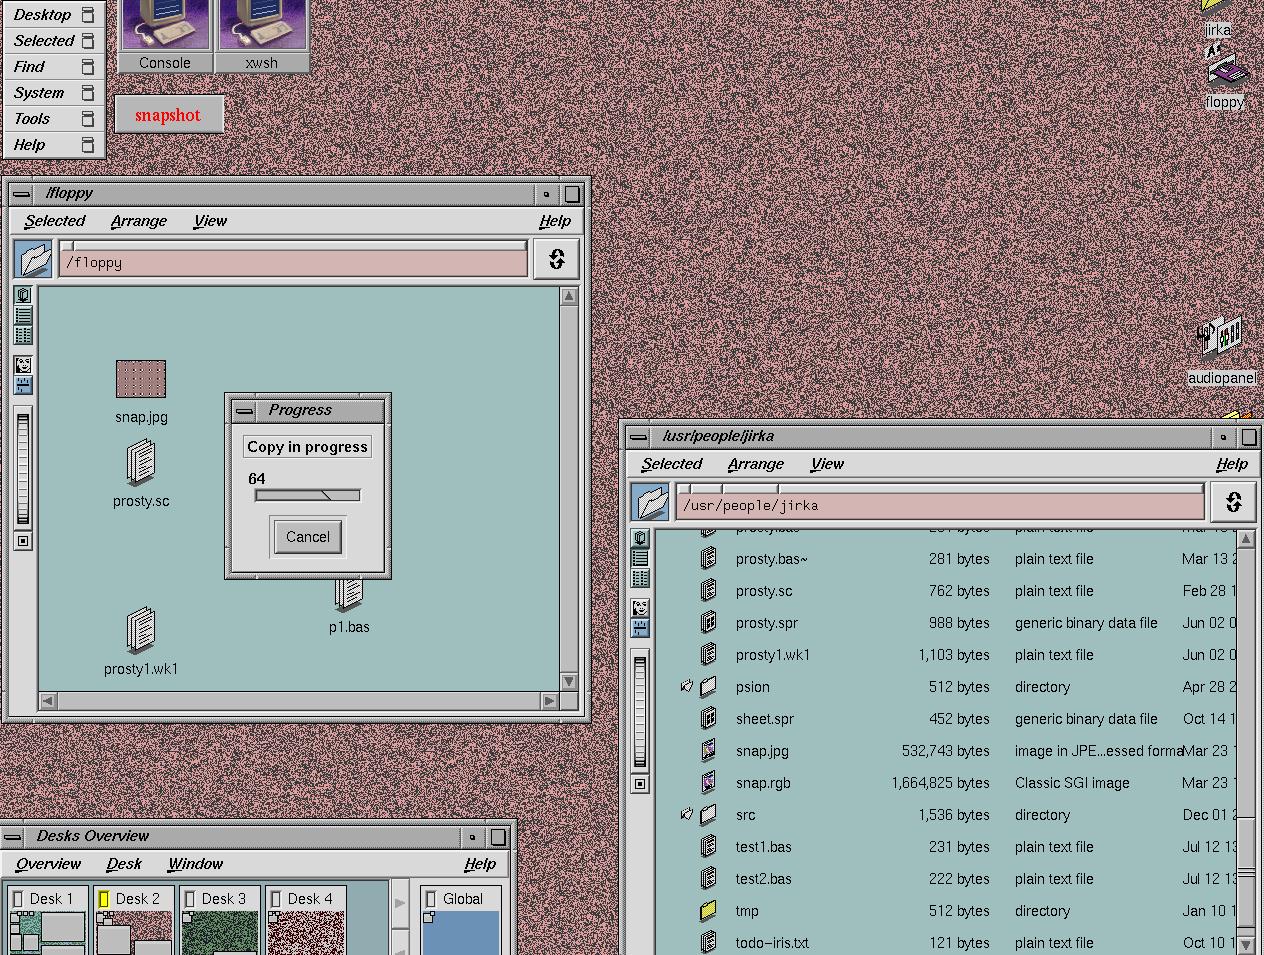This screenshot has height=955, width=1264.
Task: Expand the psion directory arrow
Action: pyautogui.click(x=686, y=687)
